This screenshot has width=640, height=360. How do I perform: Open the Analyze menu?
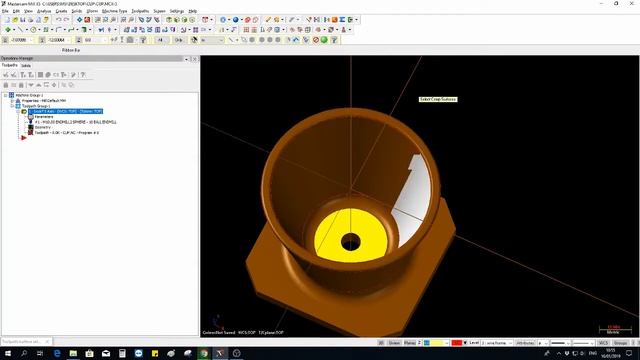point(44,11)
